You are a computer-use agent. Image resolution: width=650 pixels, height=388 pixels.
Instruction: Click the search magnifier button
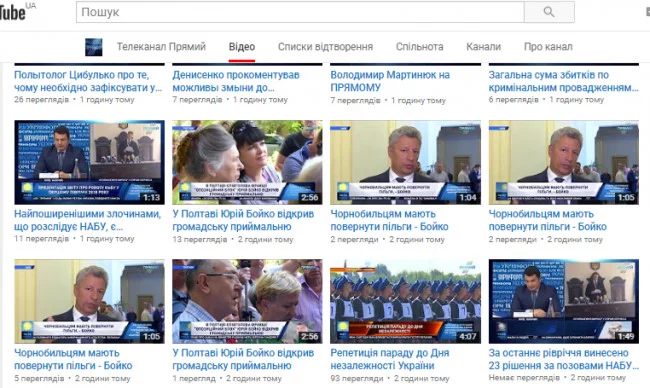click(x=549, y=12)
